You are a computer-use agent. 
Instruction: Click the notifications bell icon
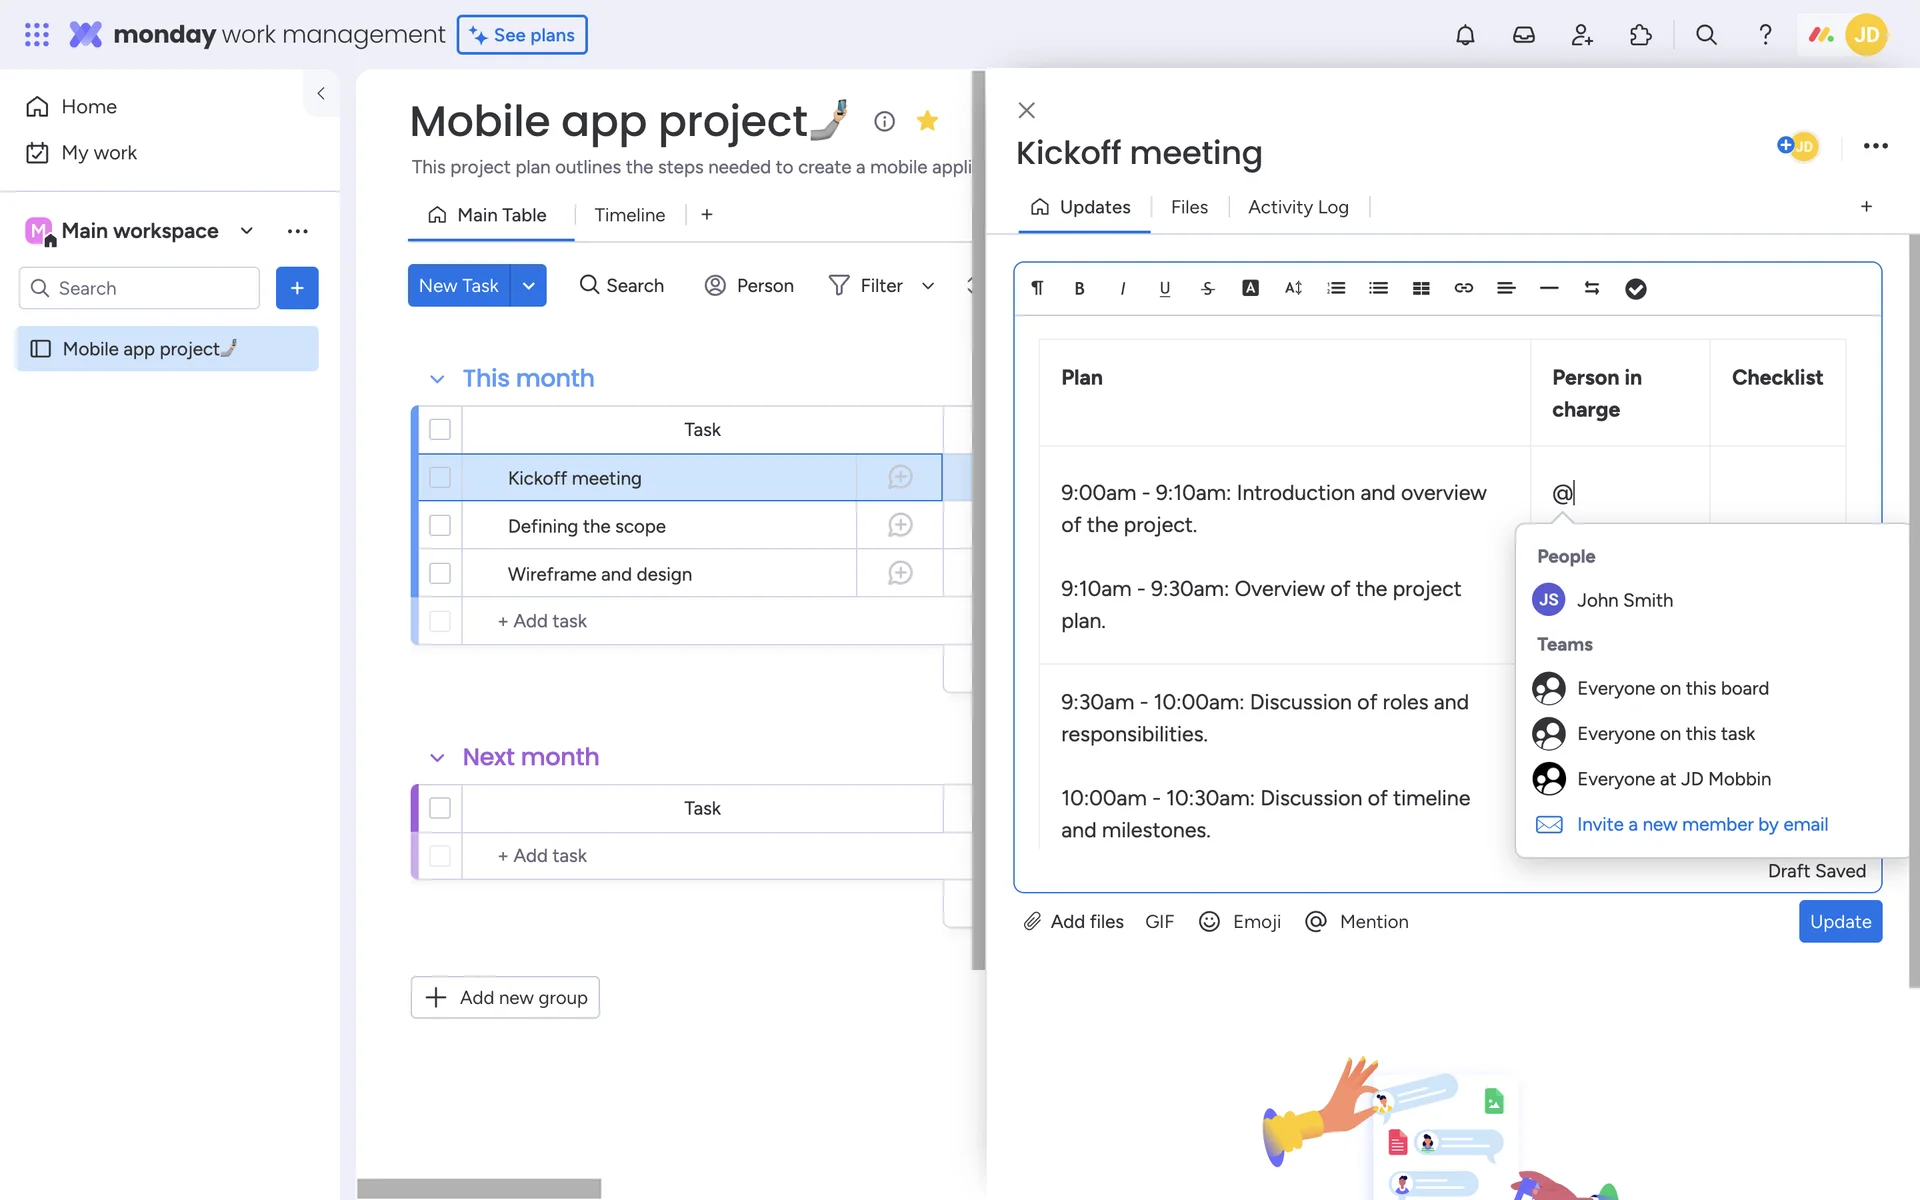pyautogui.click(x=1465, y=35)
